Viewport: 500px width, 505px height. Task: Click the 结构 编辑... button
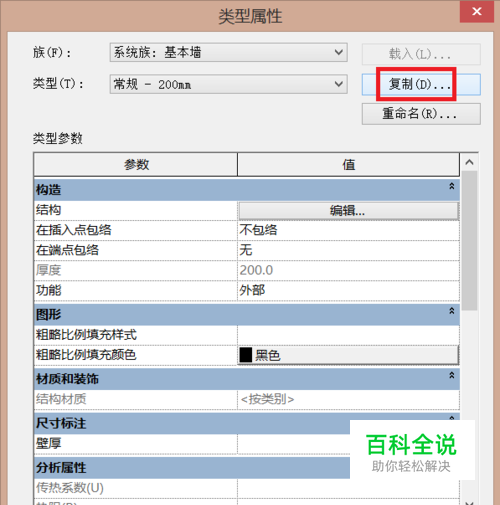(x=348, y=211)
